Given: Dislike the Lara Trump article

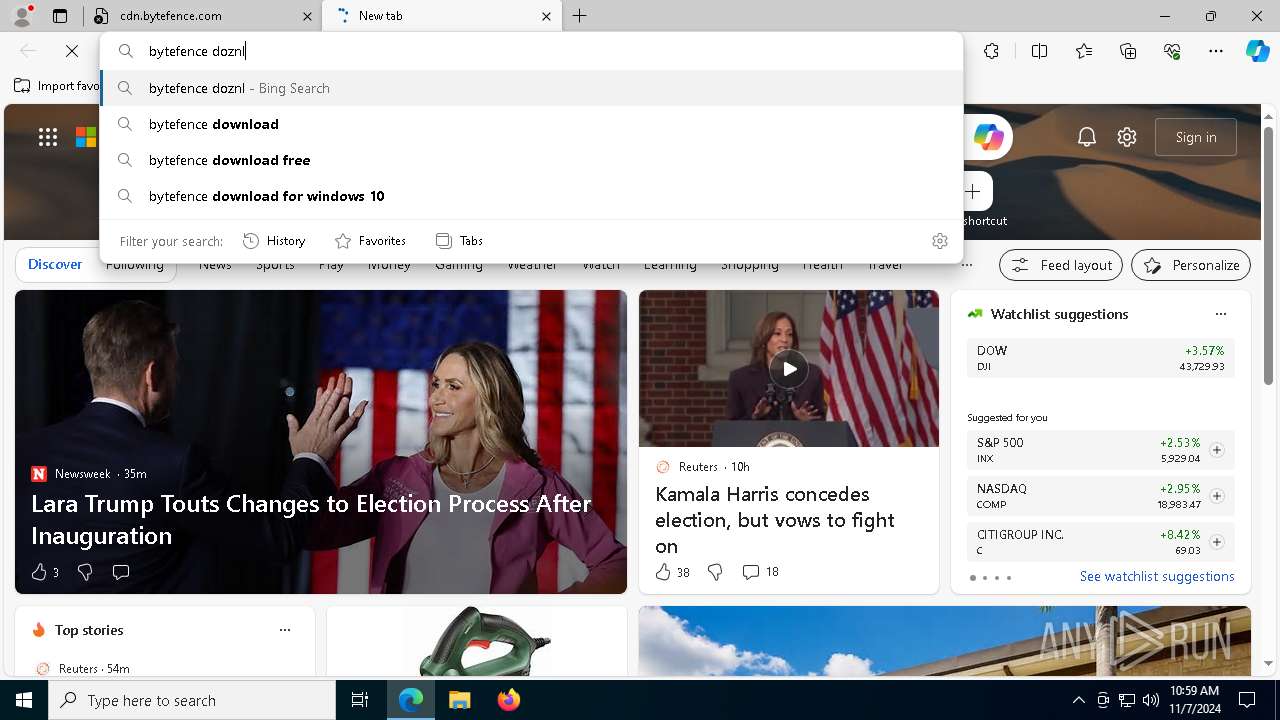Looking at the screenshot, I should coord(85,572).
